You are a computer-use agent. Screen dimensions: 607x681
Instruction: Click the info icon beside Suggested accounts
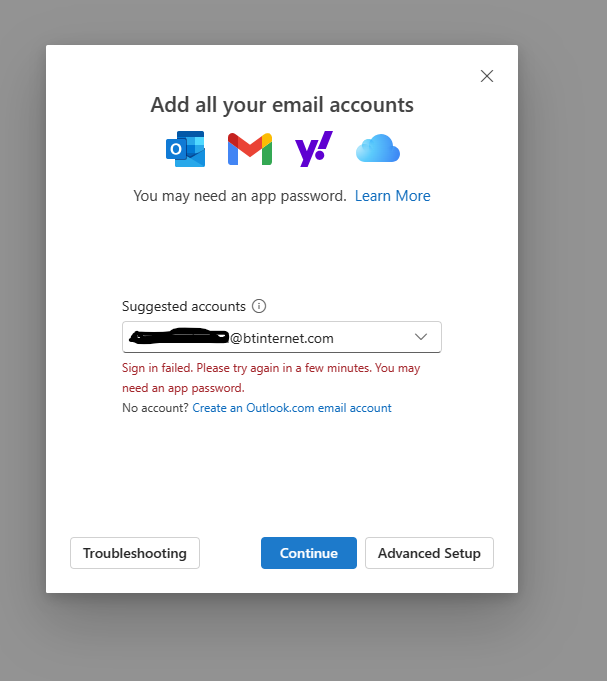(259, 306)
